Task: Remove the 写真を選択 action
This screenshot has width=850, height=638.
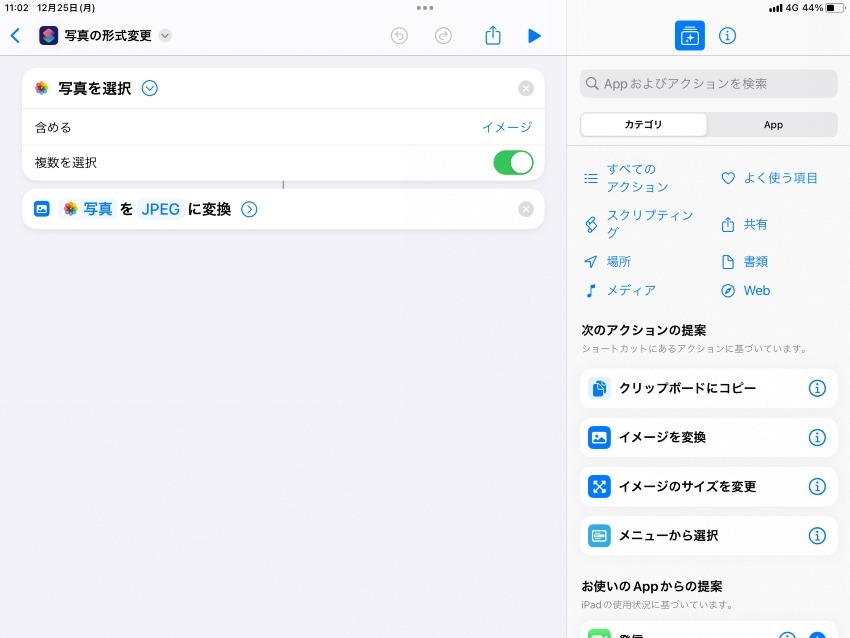Action: 526,88
